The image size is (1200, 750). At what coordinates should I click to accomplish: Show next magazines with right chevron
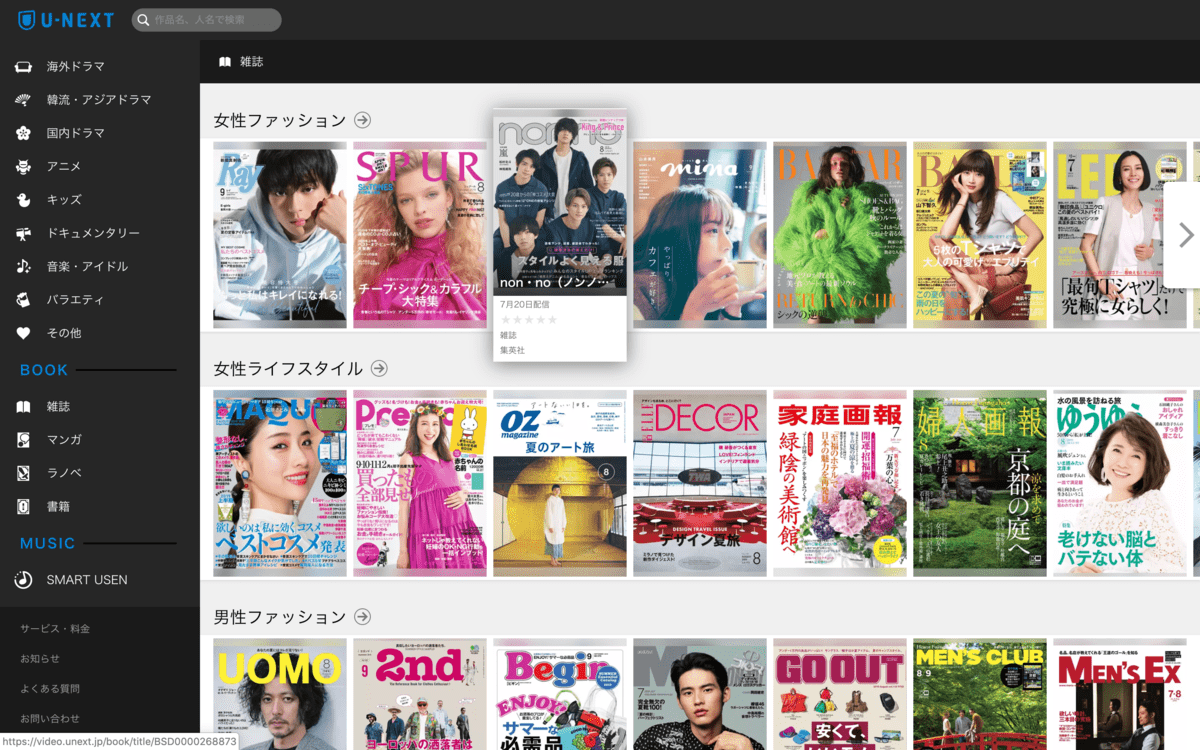pos(1185,235)
